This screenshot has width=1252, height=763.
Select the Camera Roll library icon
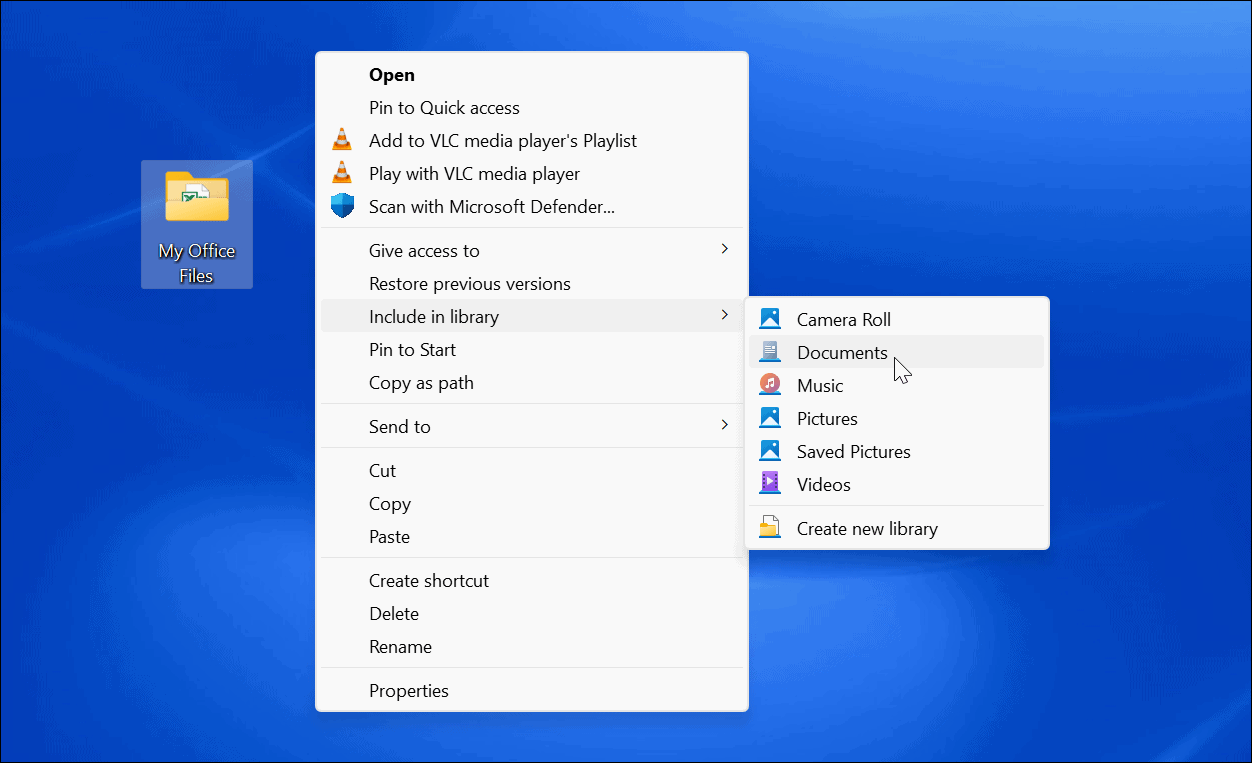pyautogui.click(x=769, y=317)
